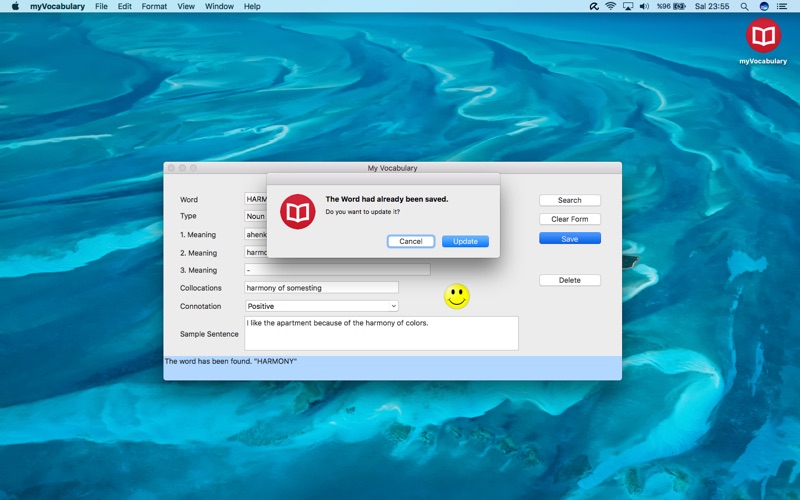
Task: Expand the Connotation dropdown showing Positive
Action: [x=322, y=306]
